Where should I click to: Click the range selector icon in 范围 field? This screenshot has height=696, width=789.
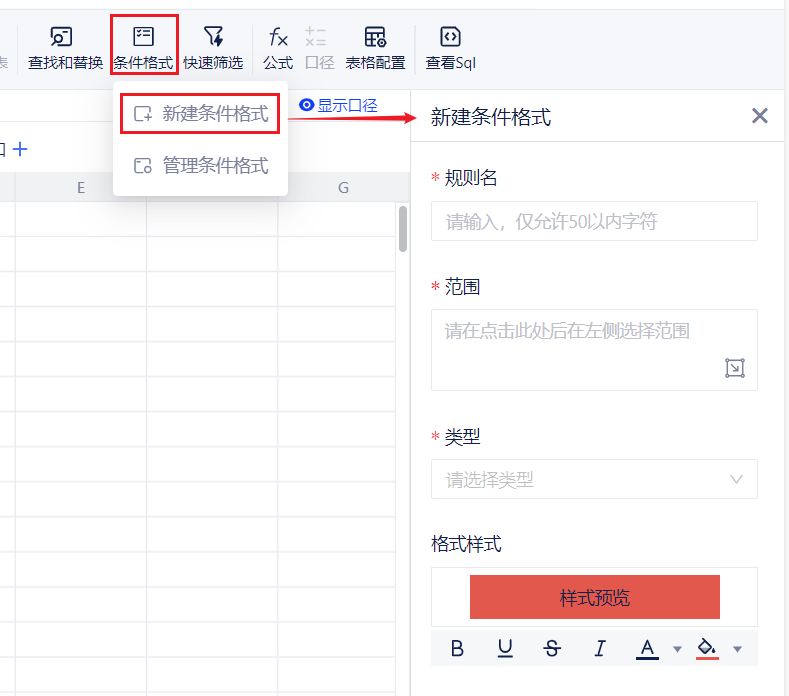click(734, 368)
